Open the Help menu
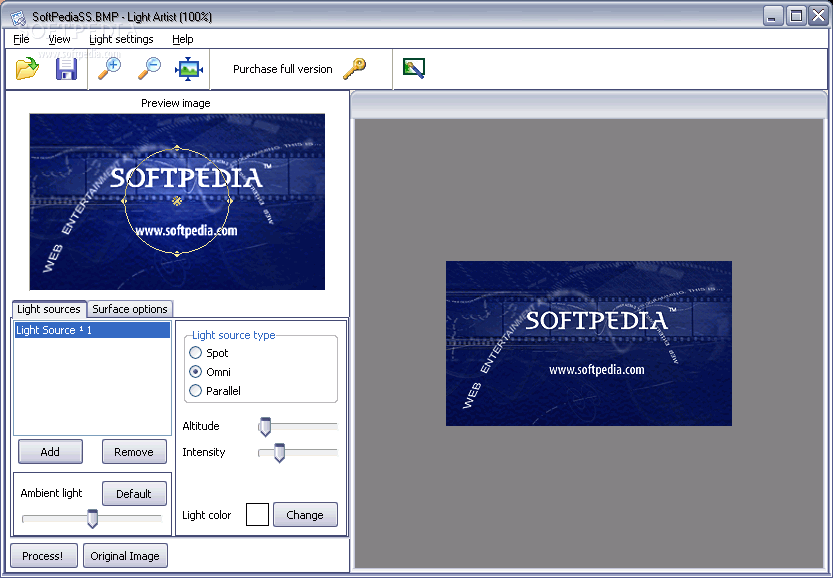This screenshot has height=578, width=833. click(x=183, y=39)
